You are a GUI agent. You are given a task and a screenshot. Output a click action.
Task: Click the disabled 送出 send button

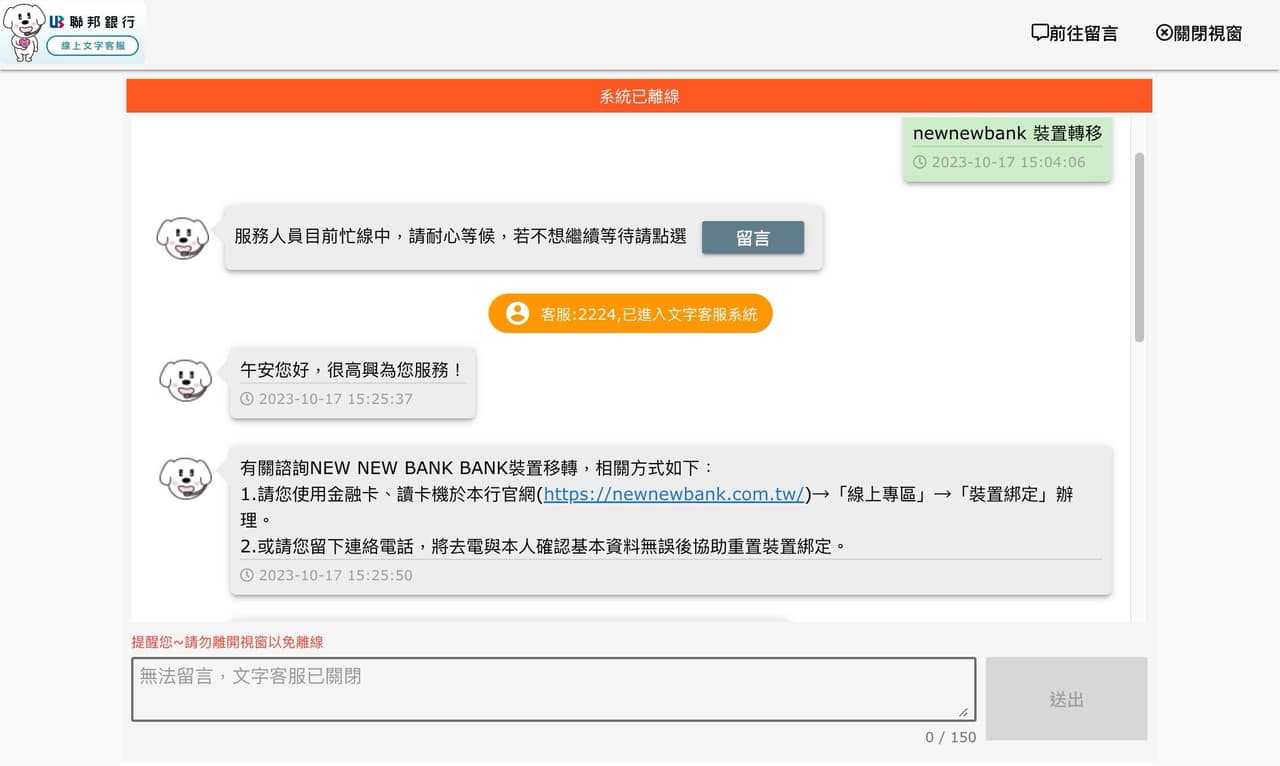click(x=1066, y=698)
